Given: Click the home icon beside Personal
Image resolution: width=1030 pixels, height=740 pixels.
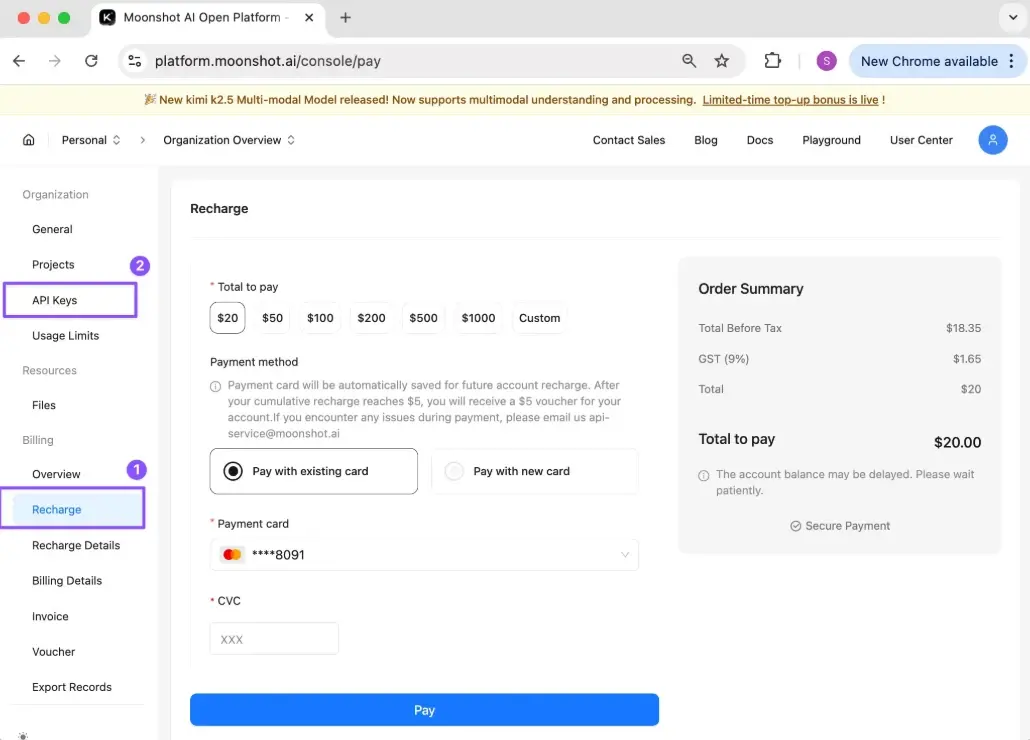Looking at the screenshot, I should coord(27,140).
